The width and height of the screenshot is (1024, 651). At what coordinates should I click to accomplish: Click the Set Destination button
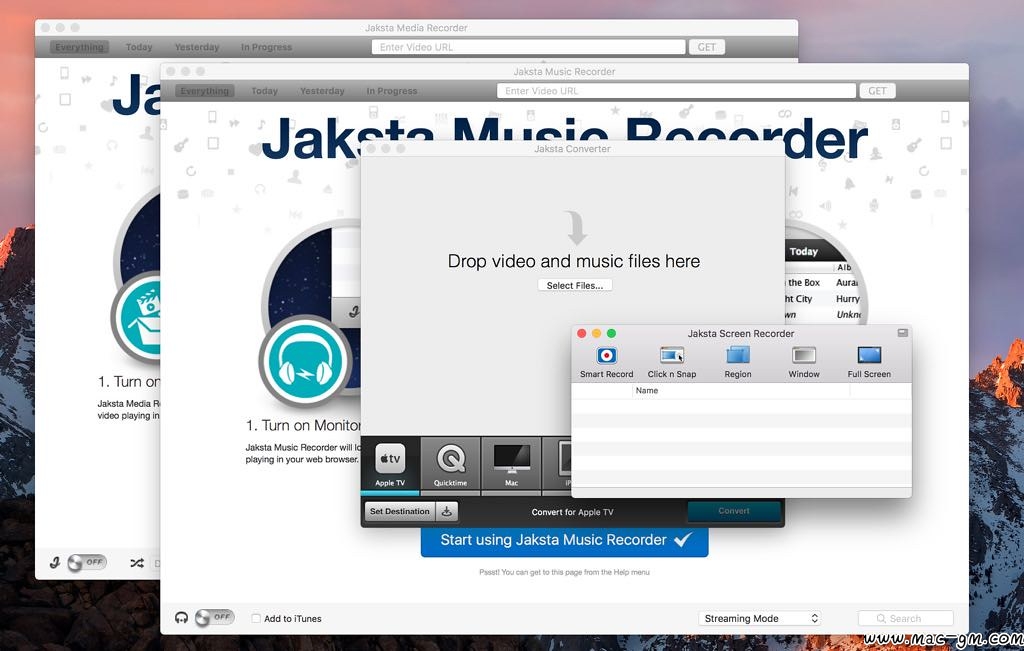(x=400, y=511)
